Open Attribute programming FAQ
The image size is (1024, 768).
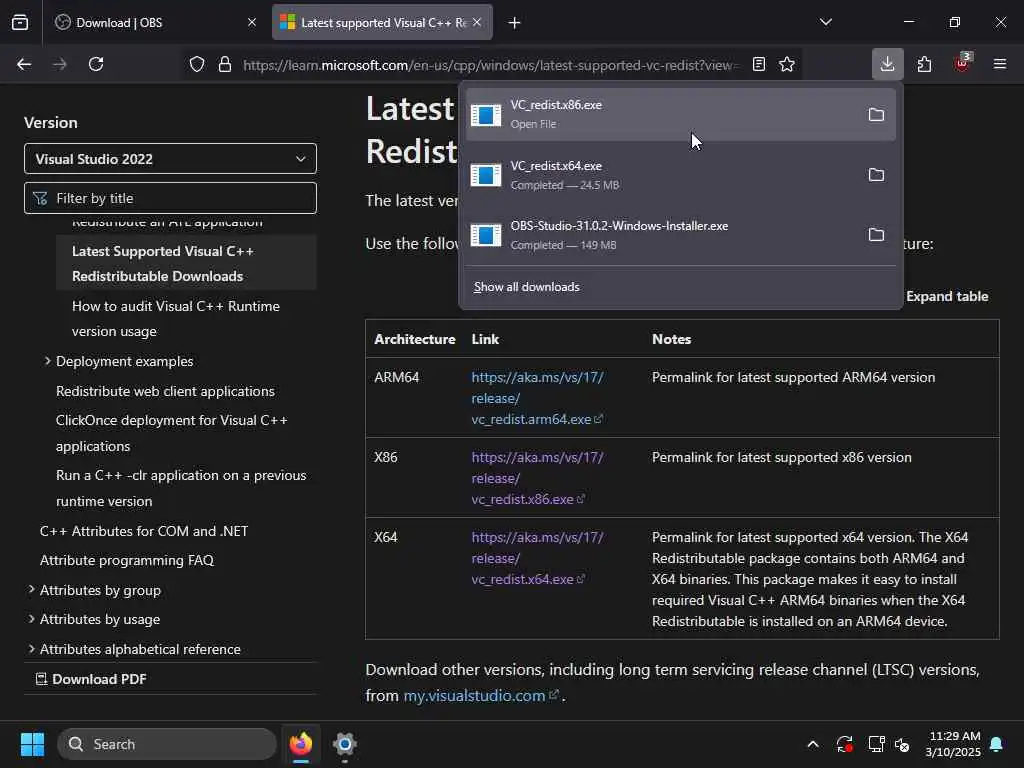[x=127, y=560]
